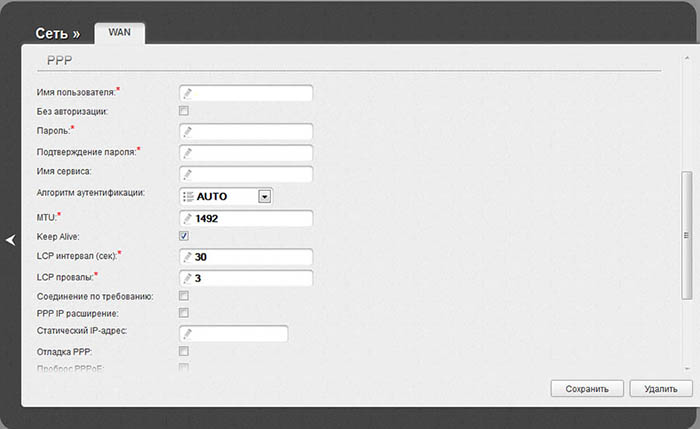Click the pencil icon in LCP провалы field
700x429 pixels.
(x=188, y=278)
